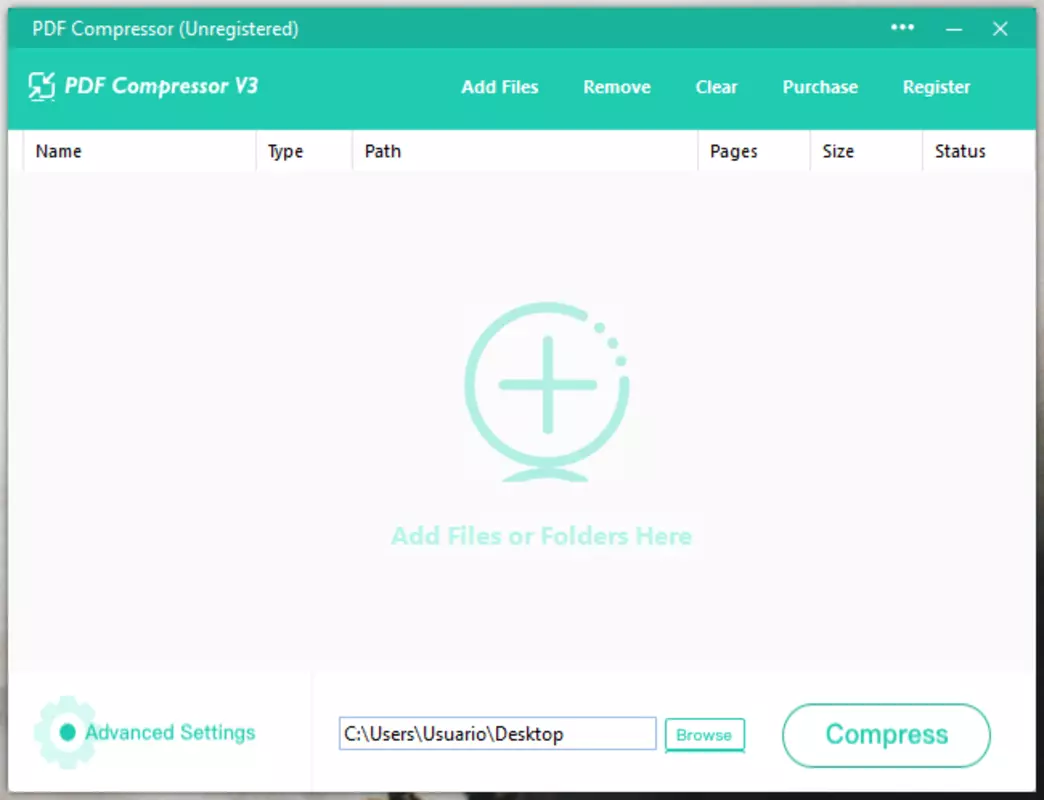
Task: Click the PDF Compressor (Unregistered) window title
Action: pyautogui.click(x=165, y=29)
